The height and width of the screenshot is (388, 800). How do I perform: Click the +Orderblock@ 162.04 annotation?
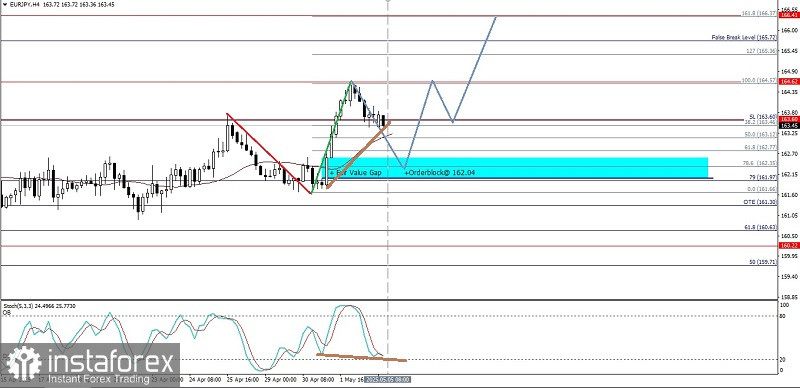coord(440,173)
